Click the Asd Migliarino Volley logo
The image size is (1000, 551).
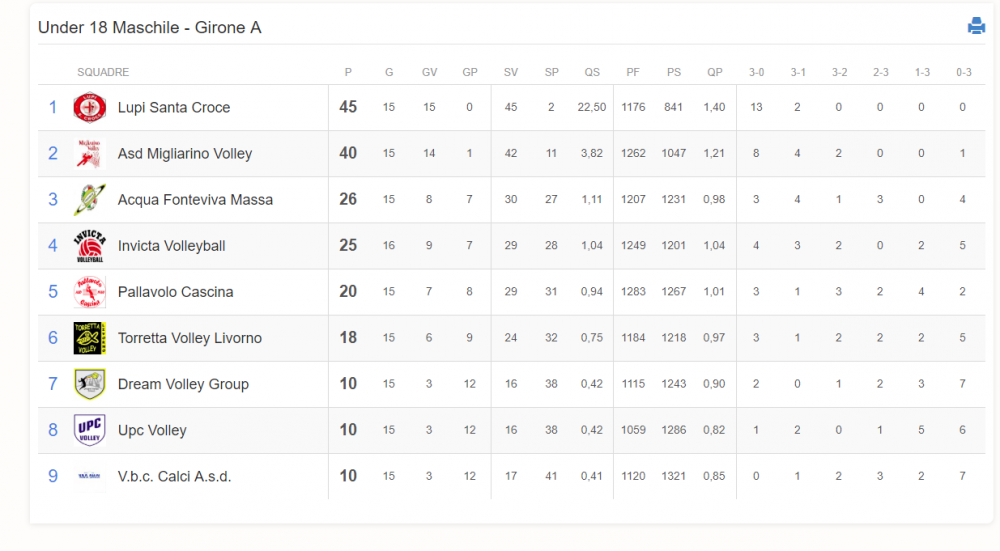pos(89,154)
